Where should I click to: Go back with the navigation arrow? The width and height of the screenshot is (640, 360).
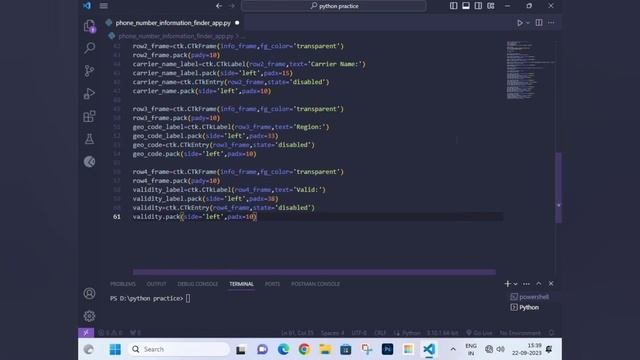tap(219, 6)
